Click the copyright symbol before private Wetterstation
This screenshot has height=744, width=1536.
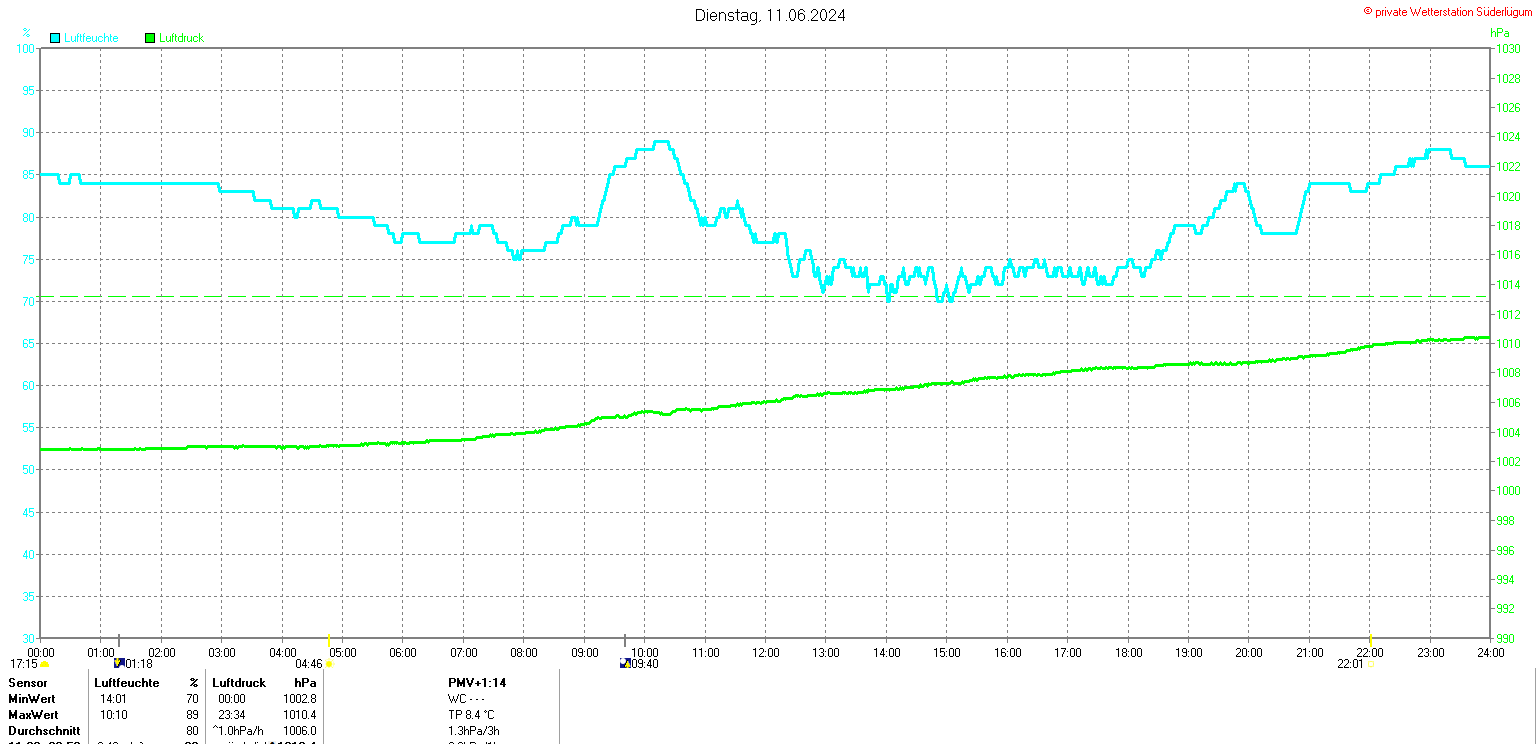point(1367,11)
